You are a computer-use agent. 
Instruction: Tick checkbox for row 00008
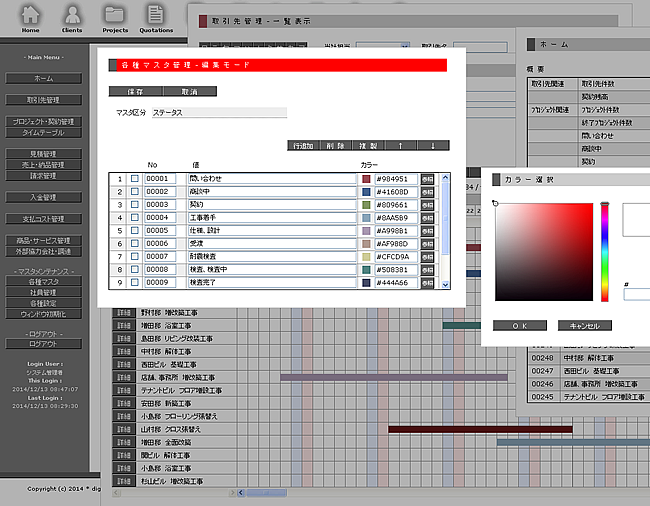135,269
